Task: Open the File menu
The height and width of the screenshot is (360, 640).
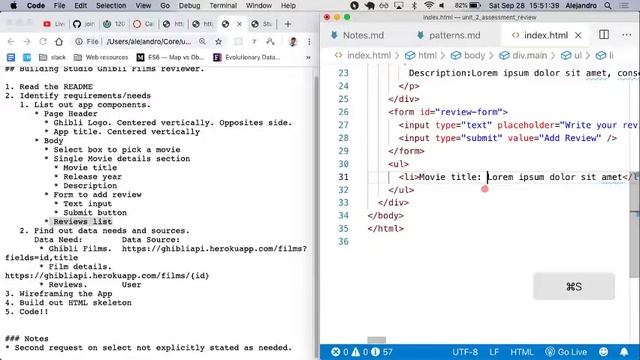Action: [x=59, y=6]
